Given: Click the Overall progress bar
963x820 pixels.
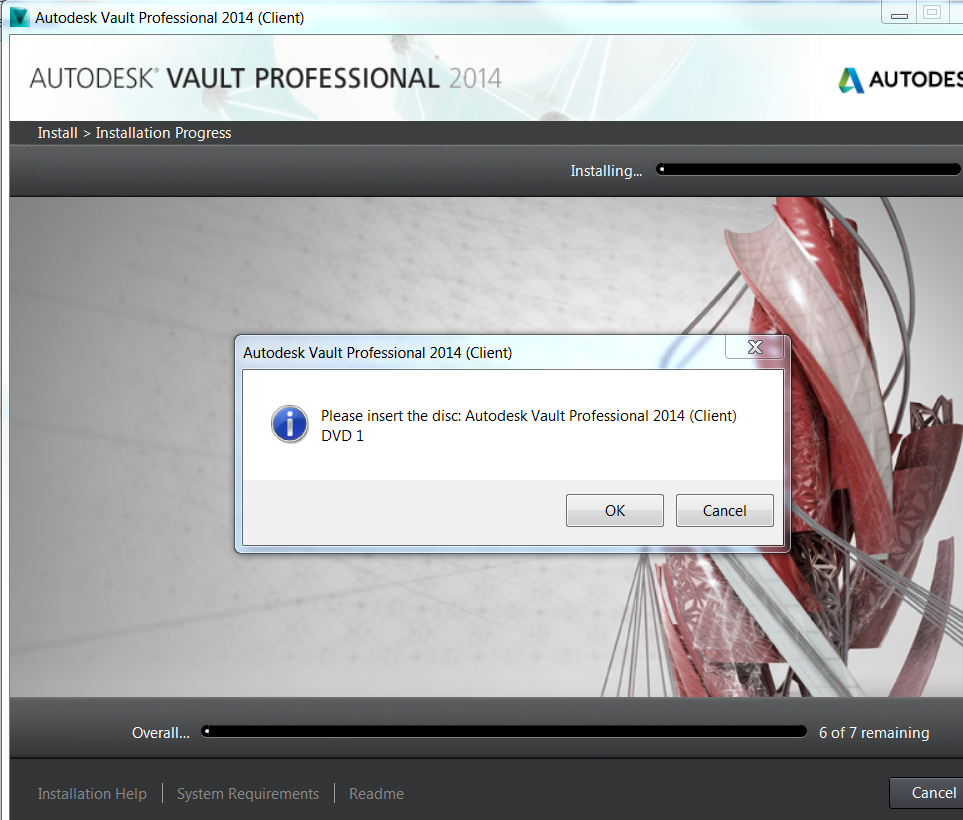Looking at the screenshot, I should 504,731.
